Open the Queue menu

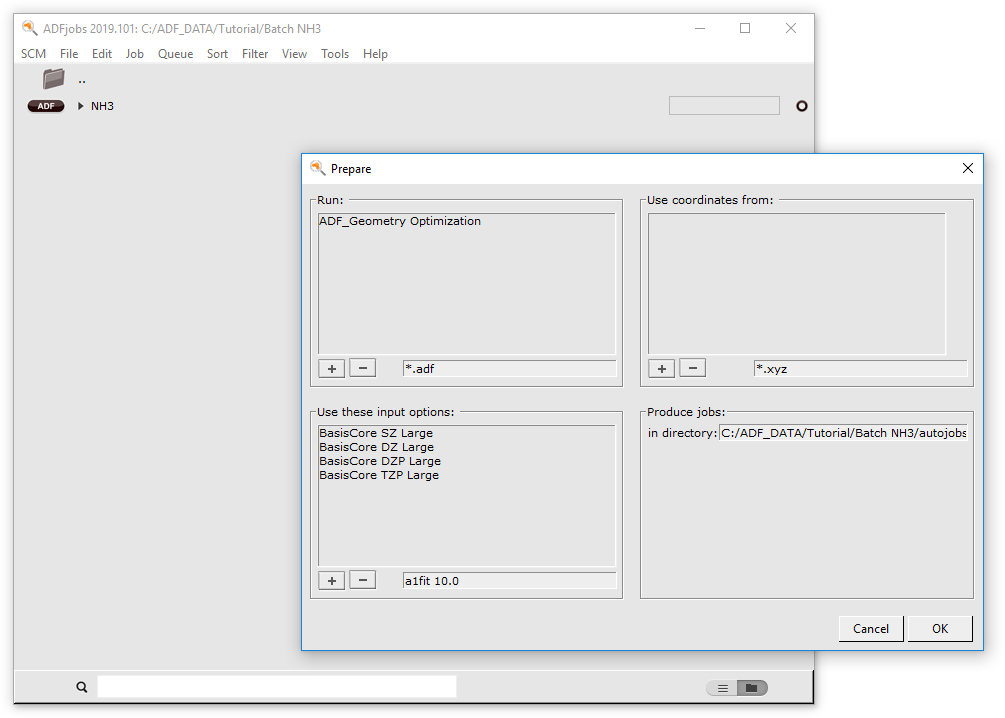[175, 53]
